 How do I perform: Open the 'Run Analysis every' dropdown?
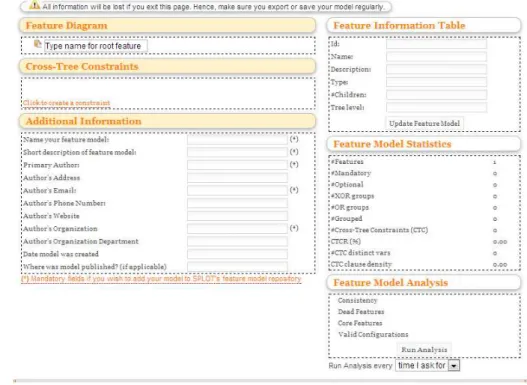tap(427, 366)
